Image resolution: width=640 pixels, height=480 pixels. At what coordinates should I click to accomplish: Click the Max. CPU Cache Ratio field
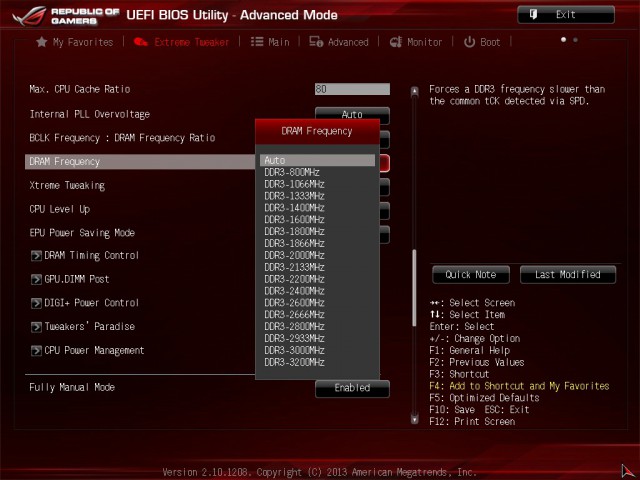point(352,89)
